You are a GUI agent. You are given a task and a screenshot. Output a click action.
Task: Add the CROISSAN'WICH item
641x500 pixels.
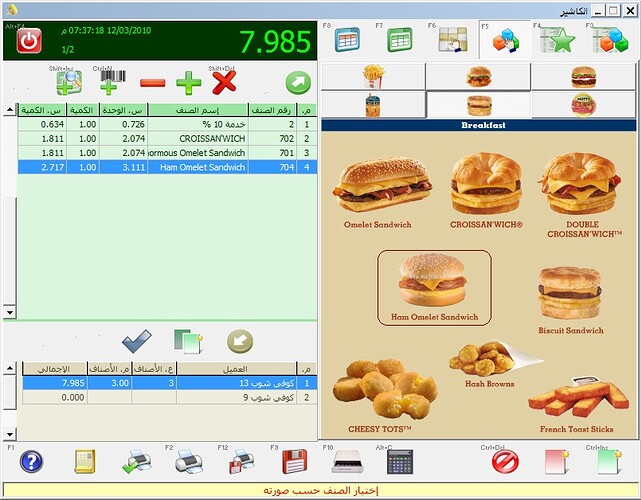[x=486, y=190]
